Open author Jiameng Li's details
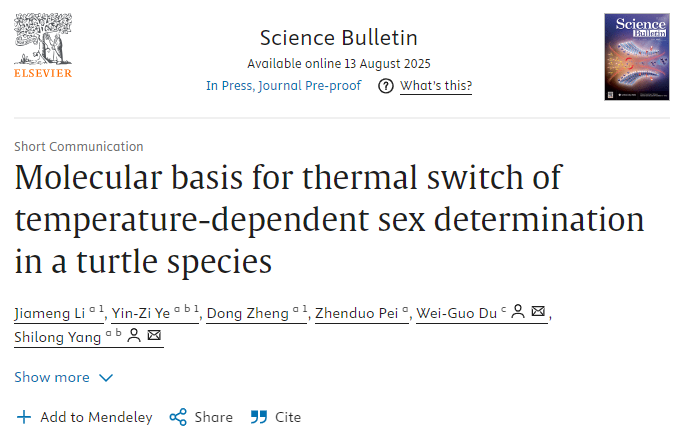The width and height of the screenshot is (679, 432). tap(48, 314)
